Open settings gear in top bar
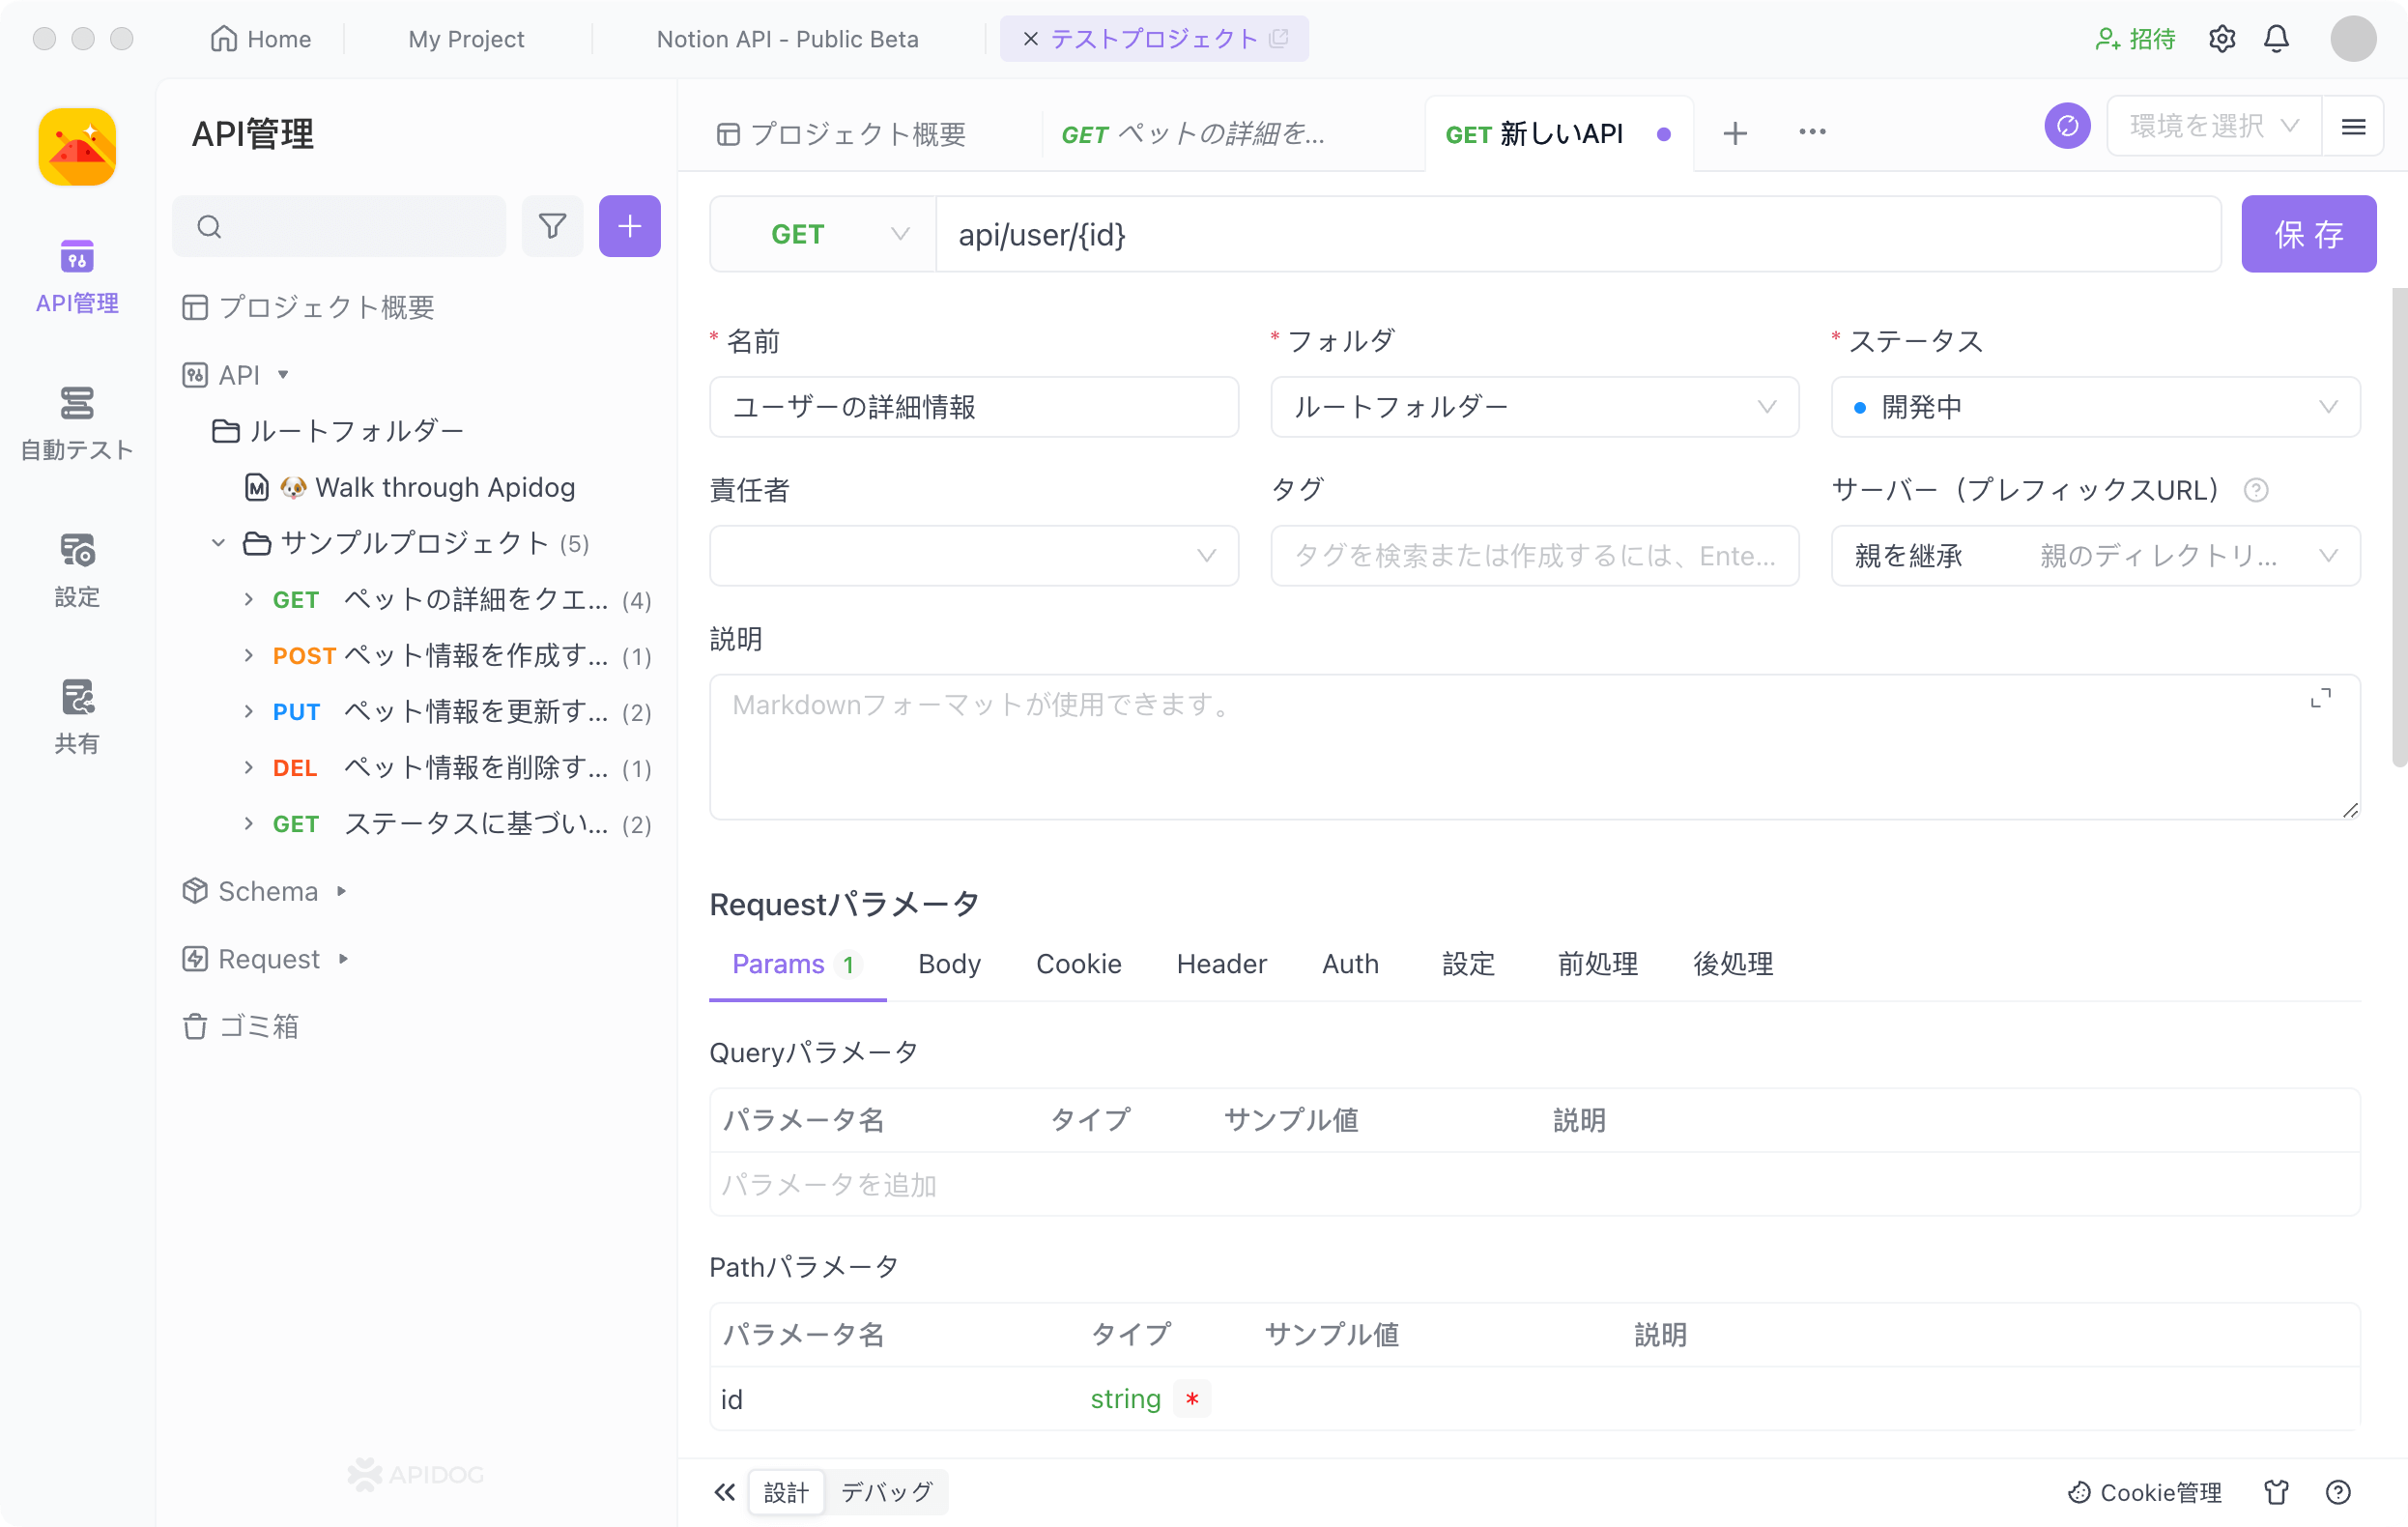 tap(2222, 39)
